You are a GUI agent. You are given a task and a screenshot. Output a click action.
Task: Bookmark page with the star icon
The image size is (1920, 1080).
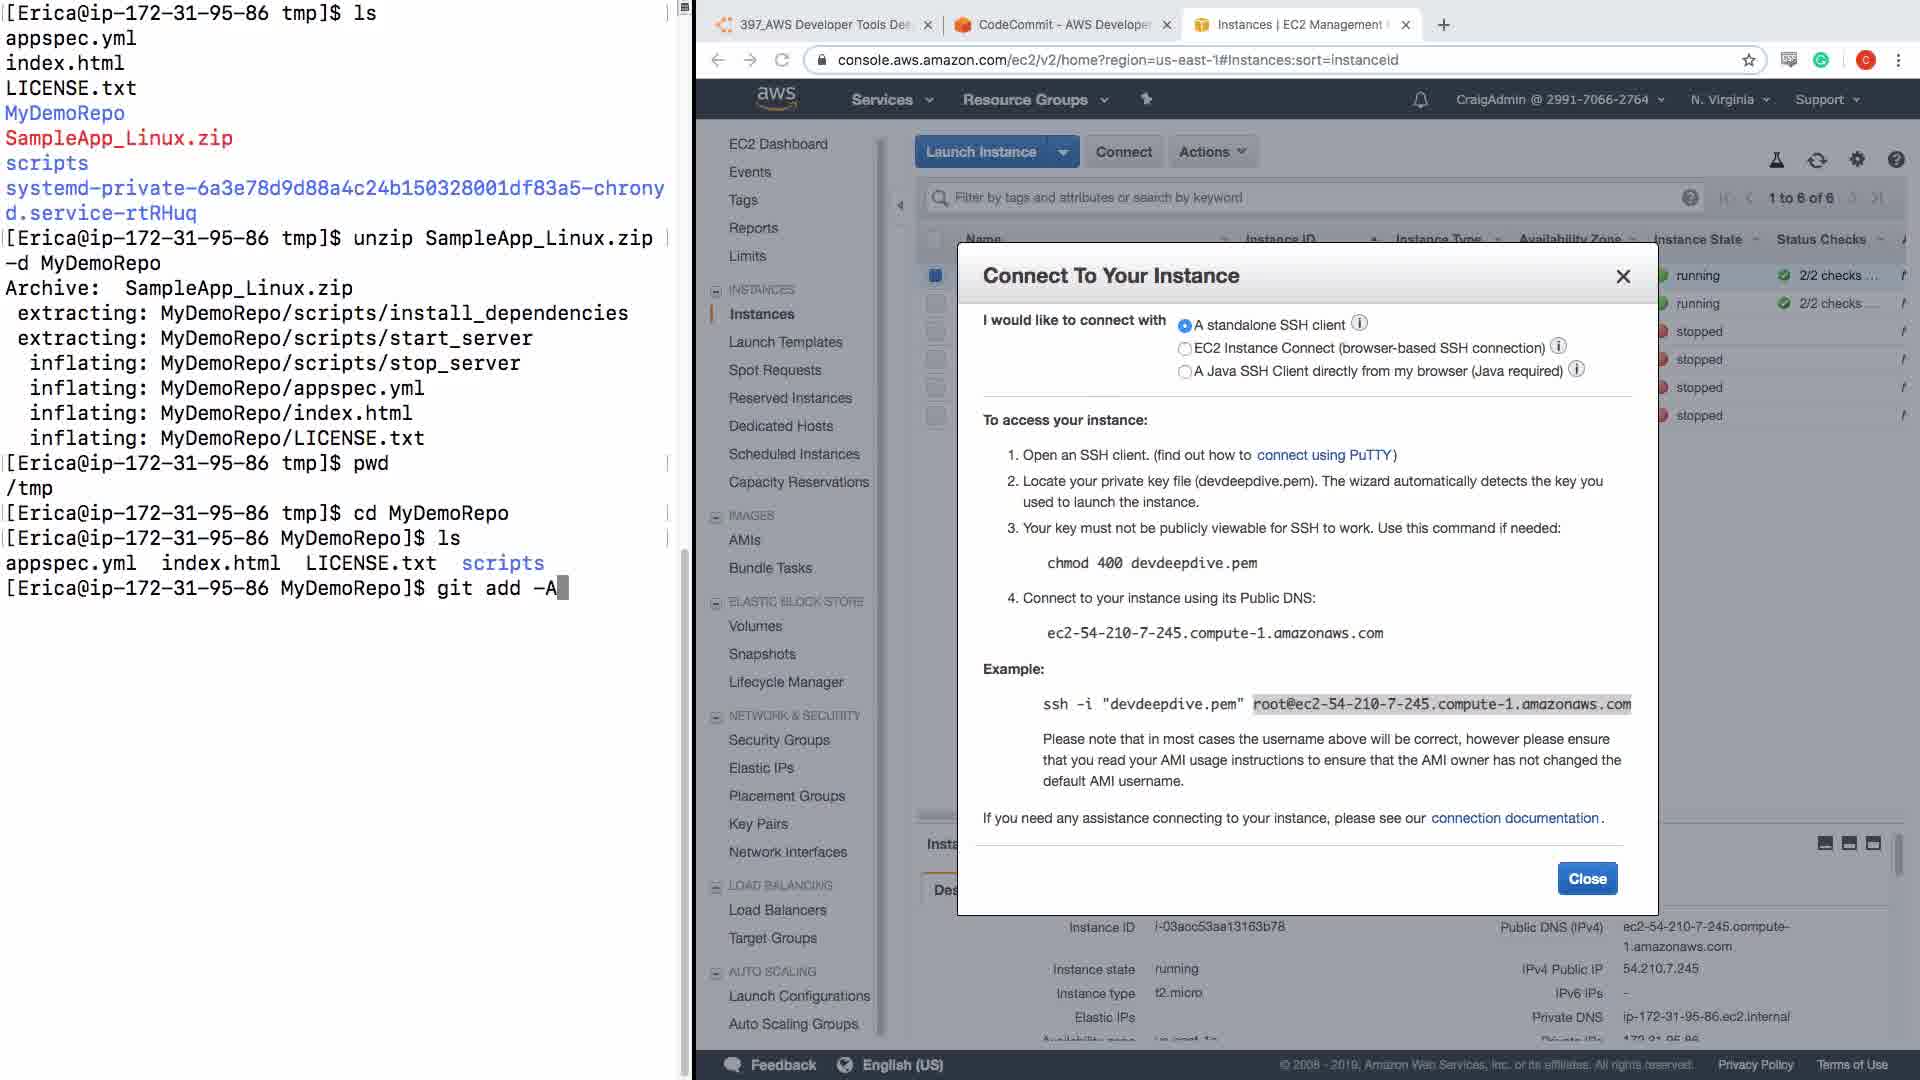coord(1748,60)
